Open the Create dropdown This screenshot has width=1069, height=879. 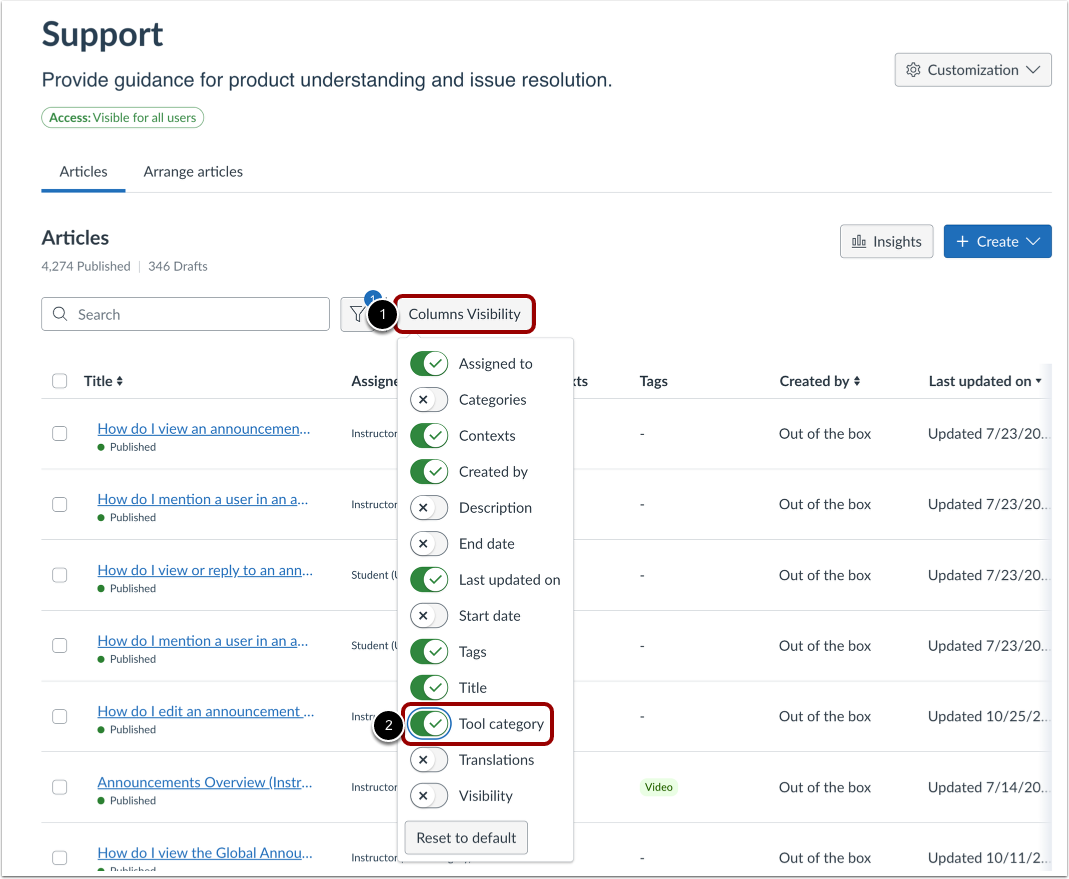997,242
